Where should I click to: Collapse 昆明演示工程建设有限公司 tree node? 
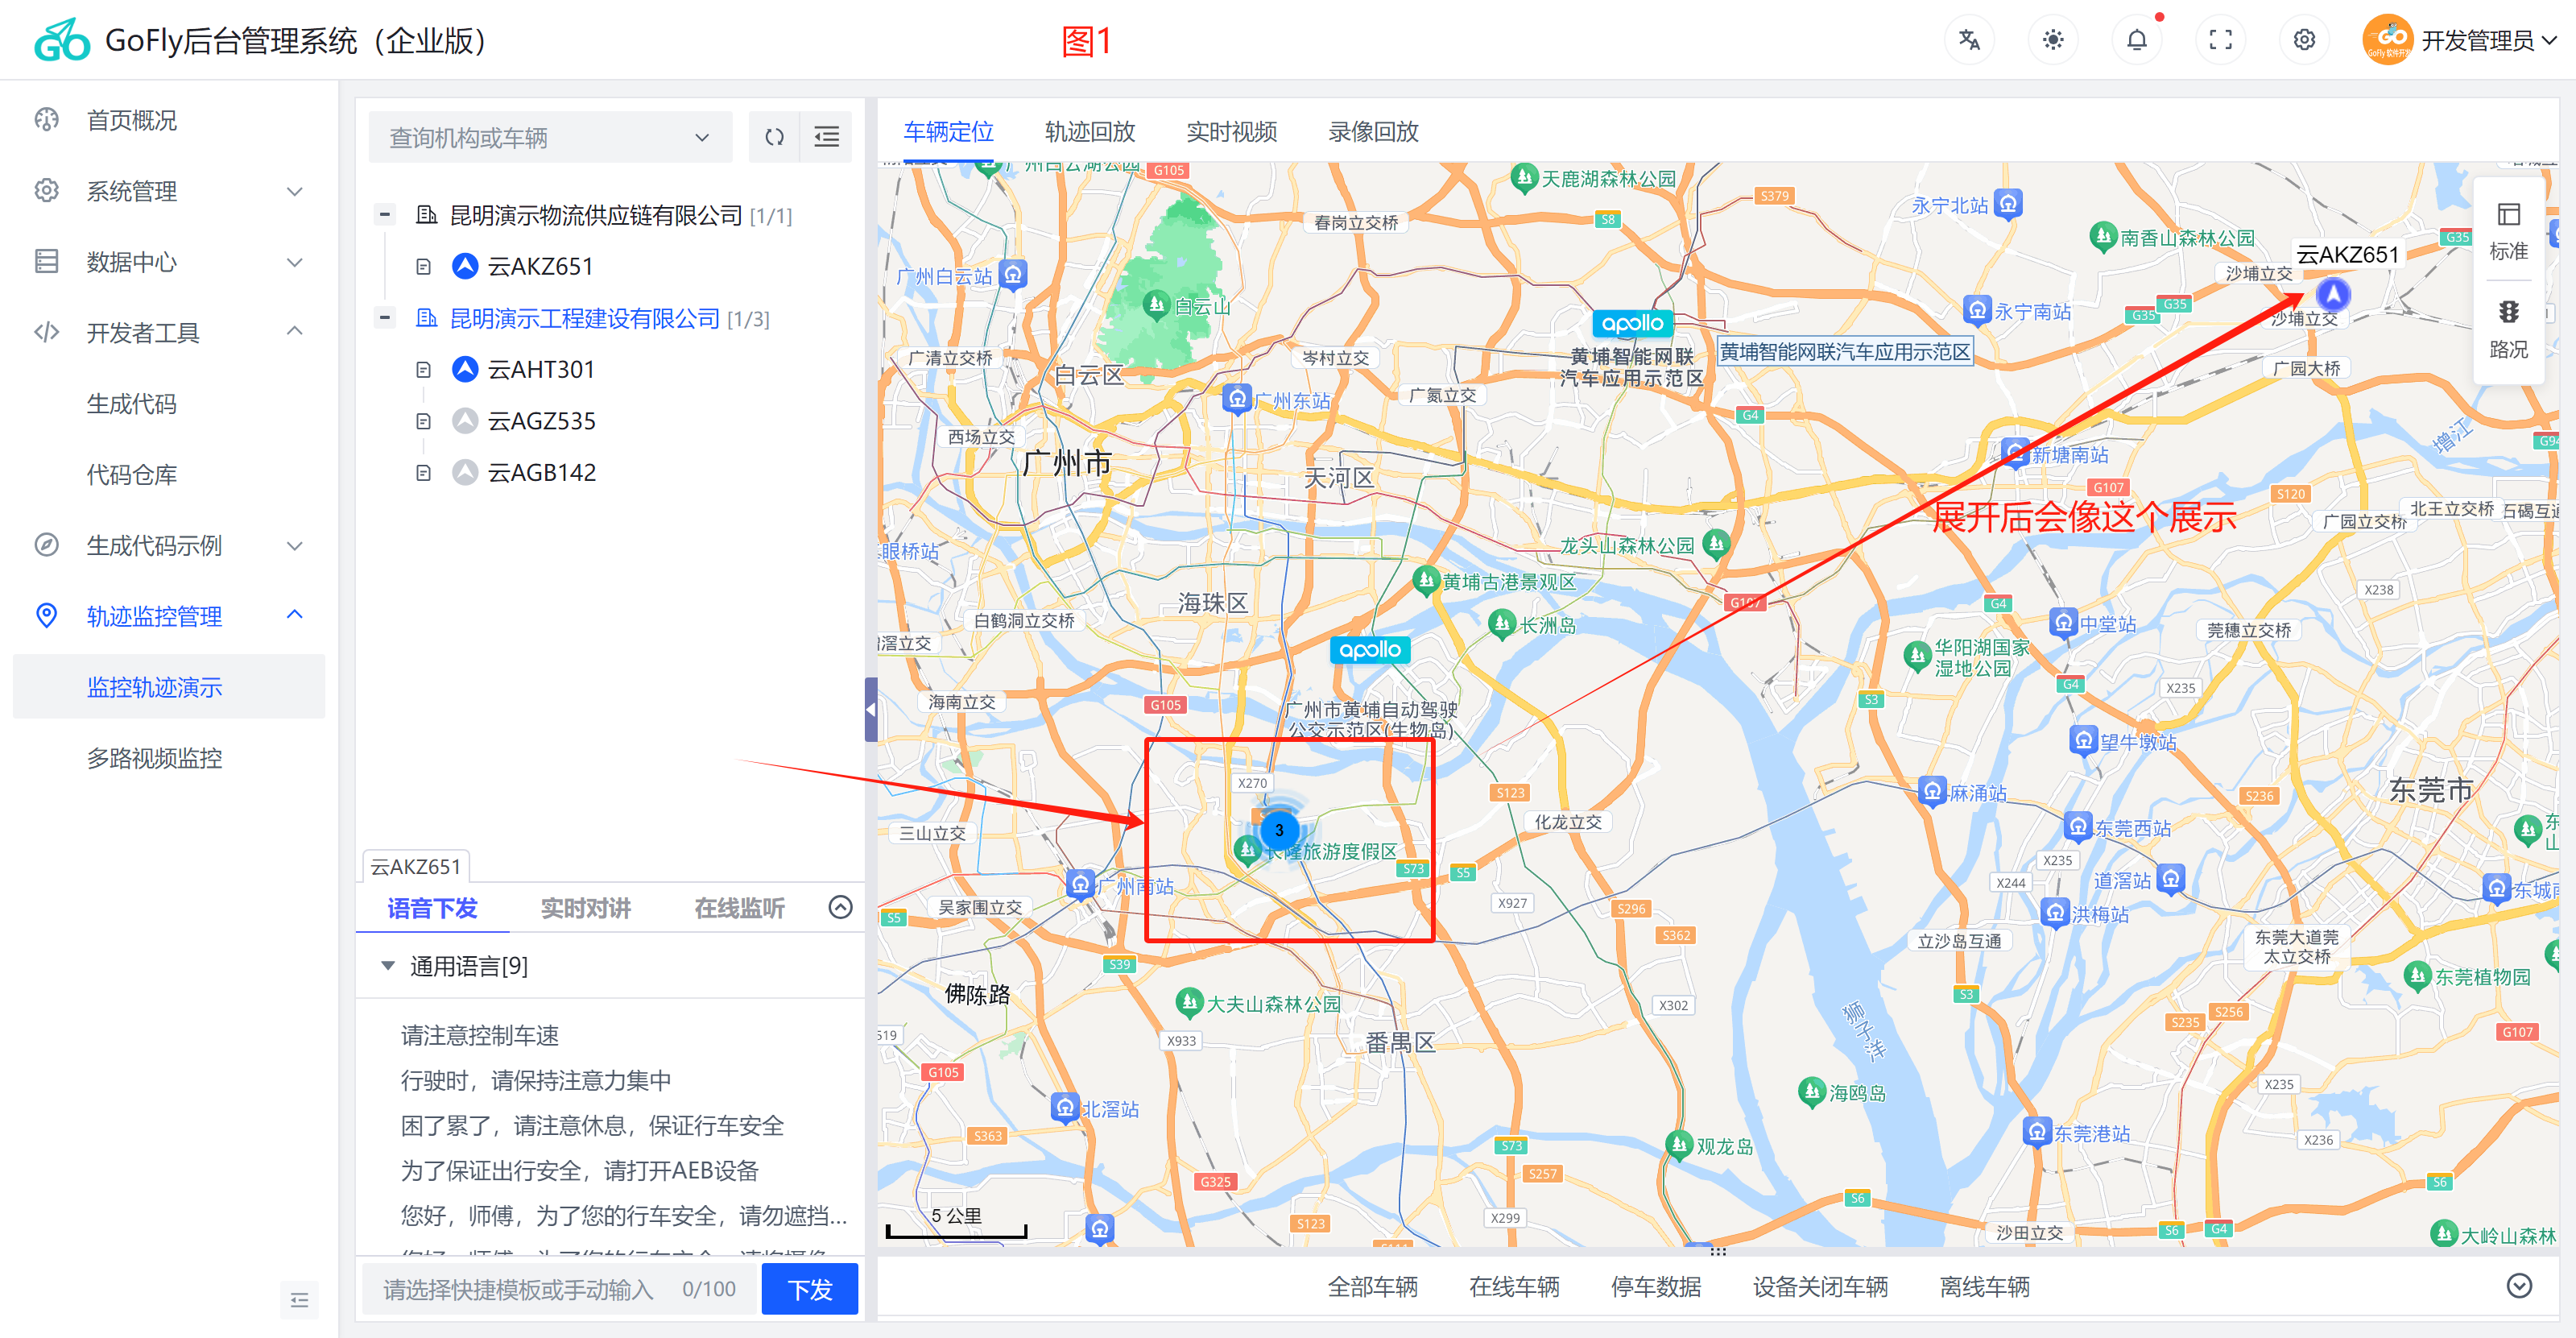384,317
